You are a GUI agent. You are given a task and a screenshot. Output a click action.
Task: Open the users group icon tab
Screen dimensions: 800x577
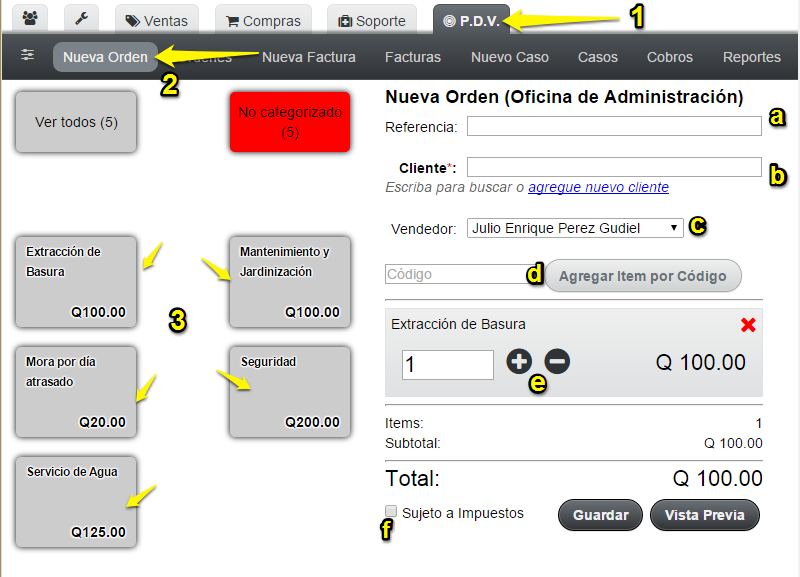point(30,19)
